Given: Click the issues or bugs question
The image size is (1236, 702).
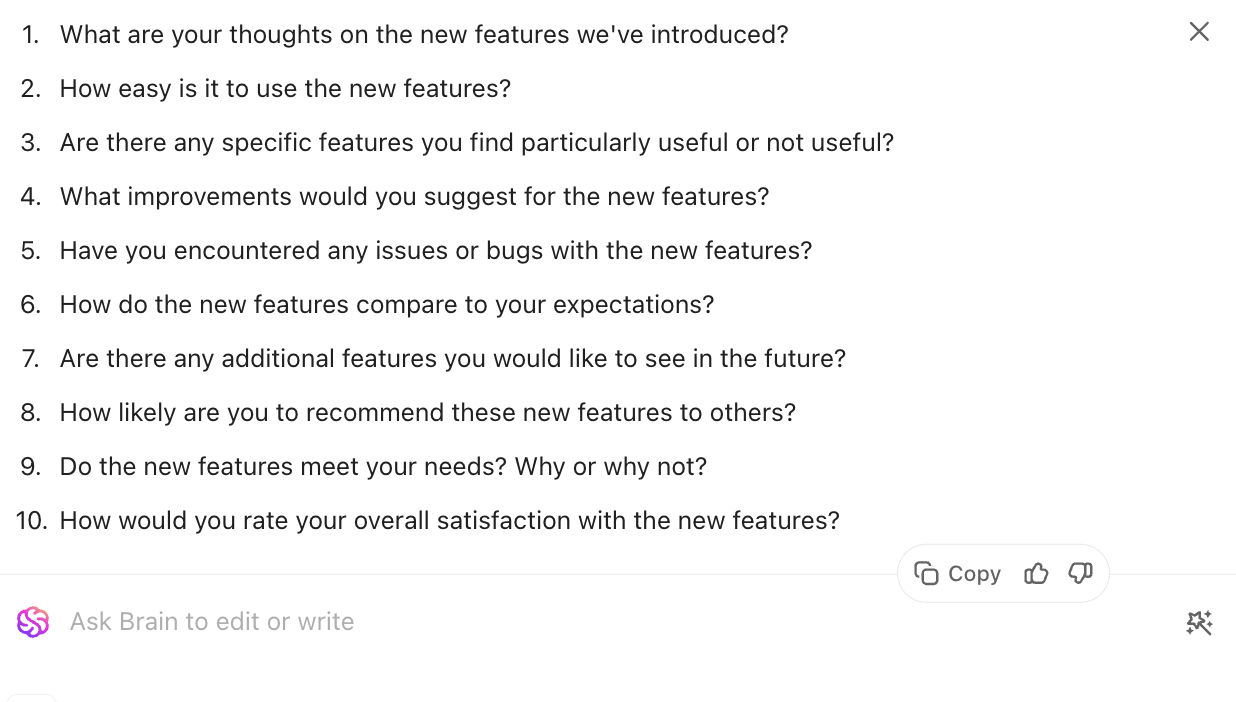Looking at the screenshot, I should tap(436, 250).
